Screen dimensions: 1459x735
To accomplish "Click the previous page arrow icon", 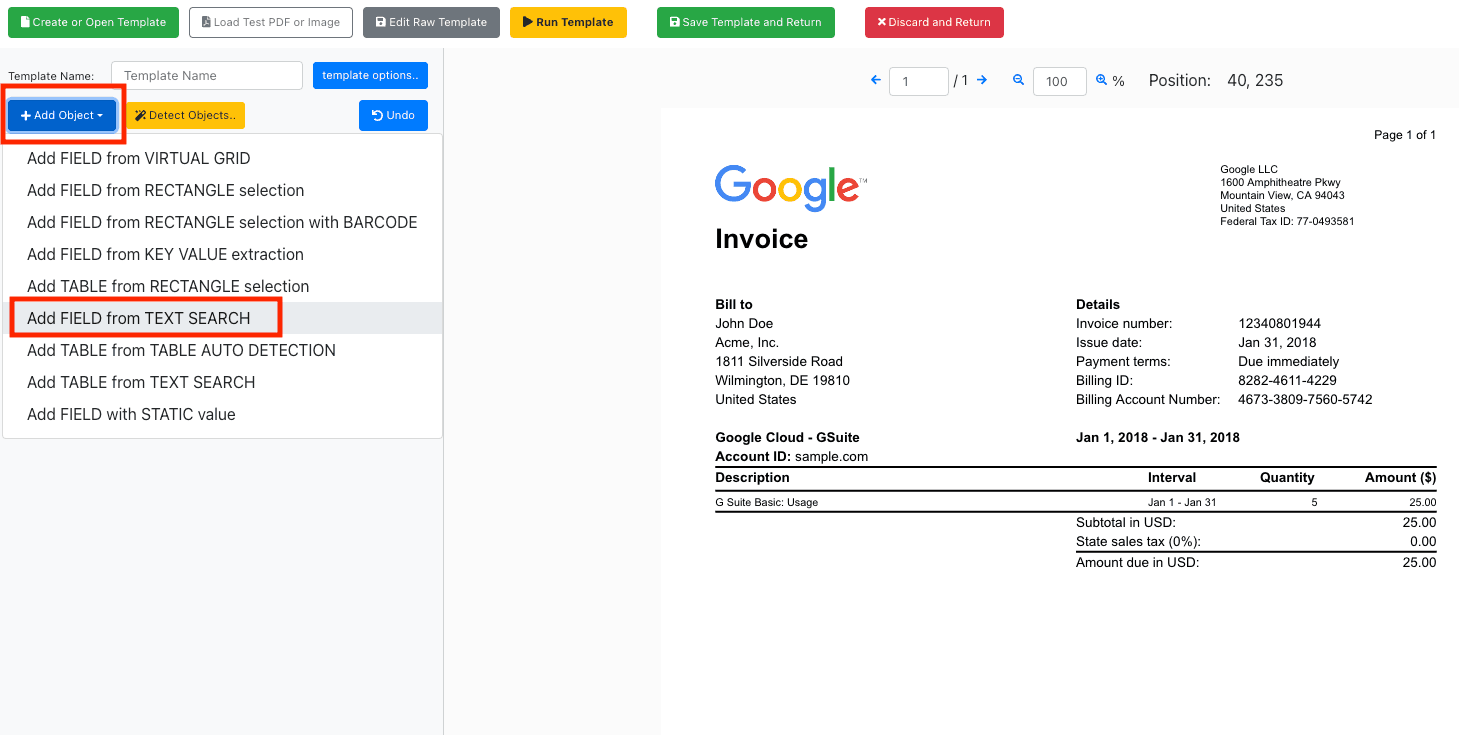I will click(x=876, y=80).
